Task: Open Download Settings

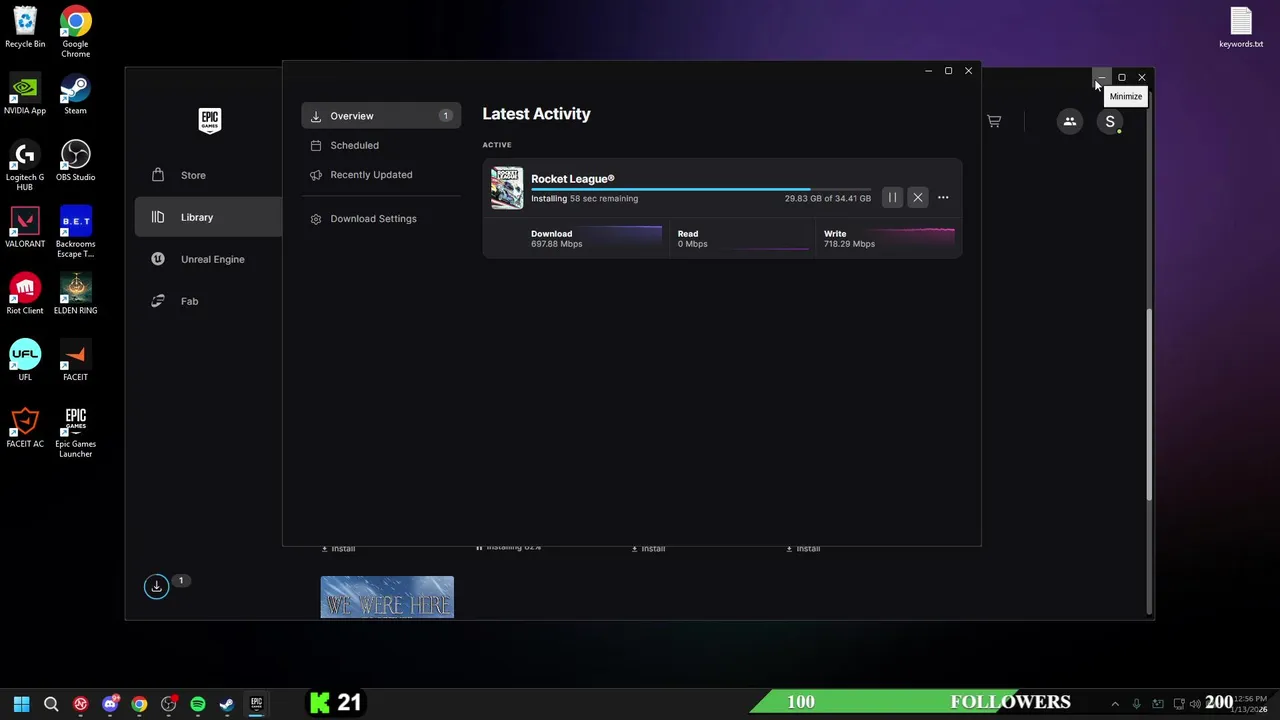Action: point(373,219)
